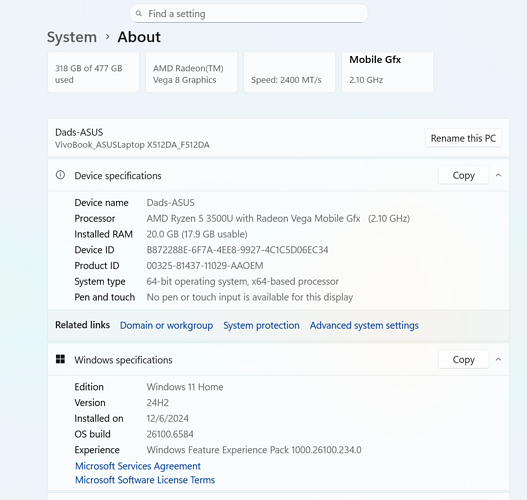Open the AMD Radeon Vega 8 Graphics card

coord(191,72)
